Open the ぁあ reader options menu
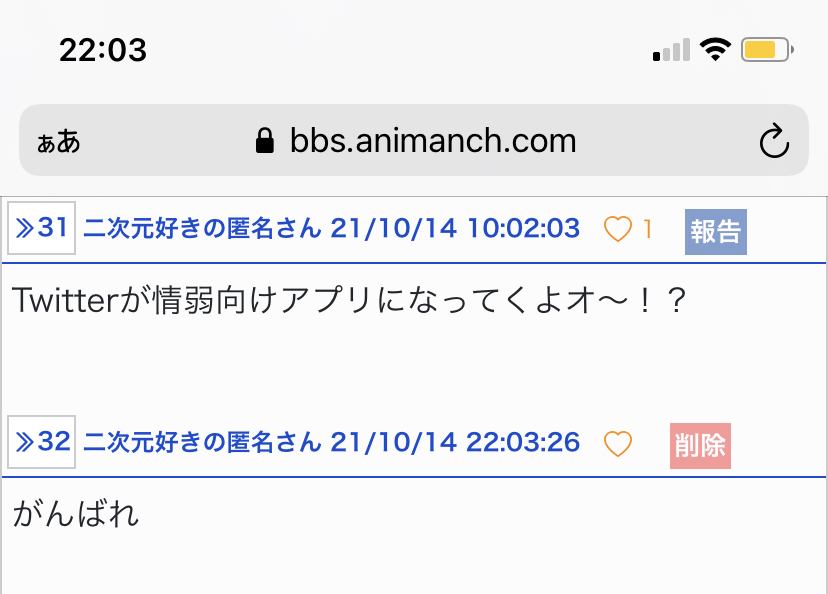The height and width of the screenshot is (594, 828). coord(58,141)
